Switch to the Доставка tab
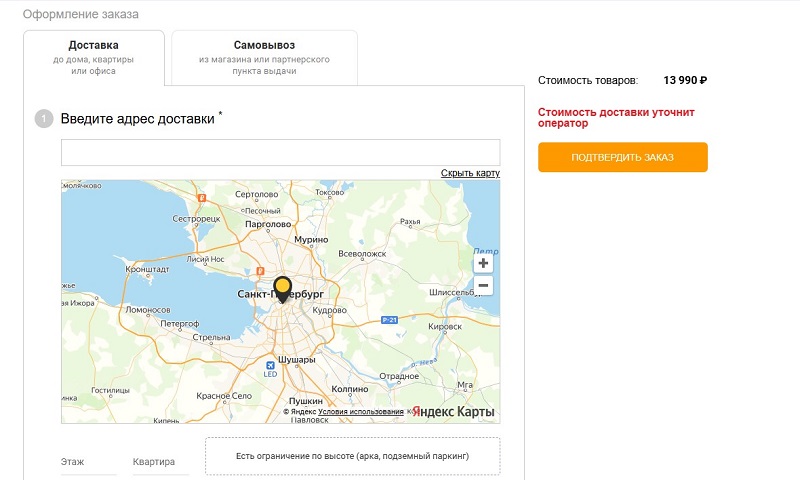This screenshot has width=800, height=480. 94,58
